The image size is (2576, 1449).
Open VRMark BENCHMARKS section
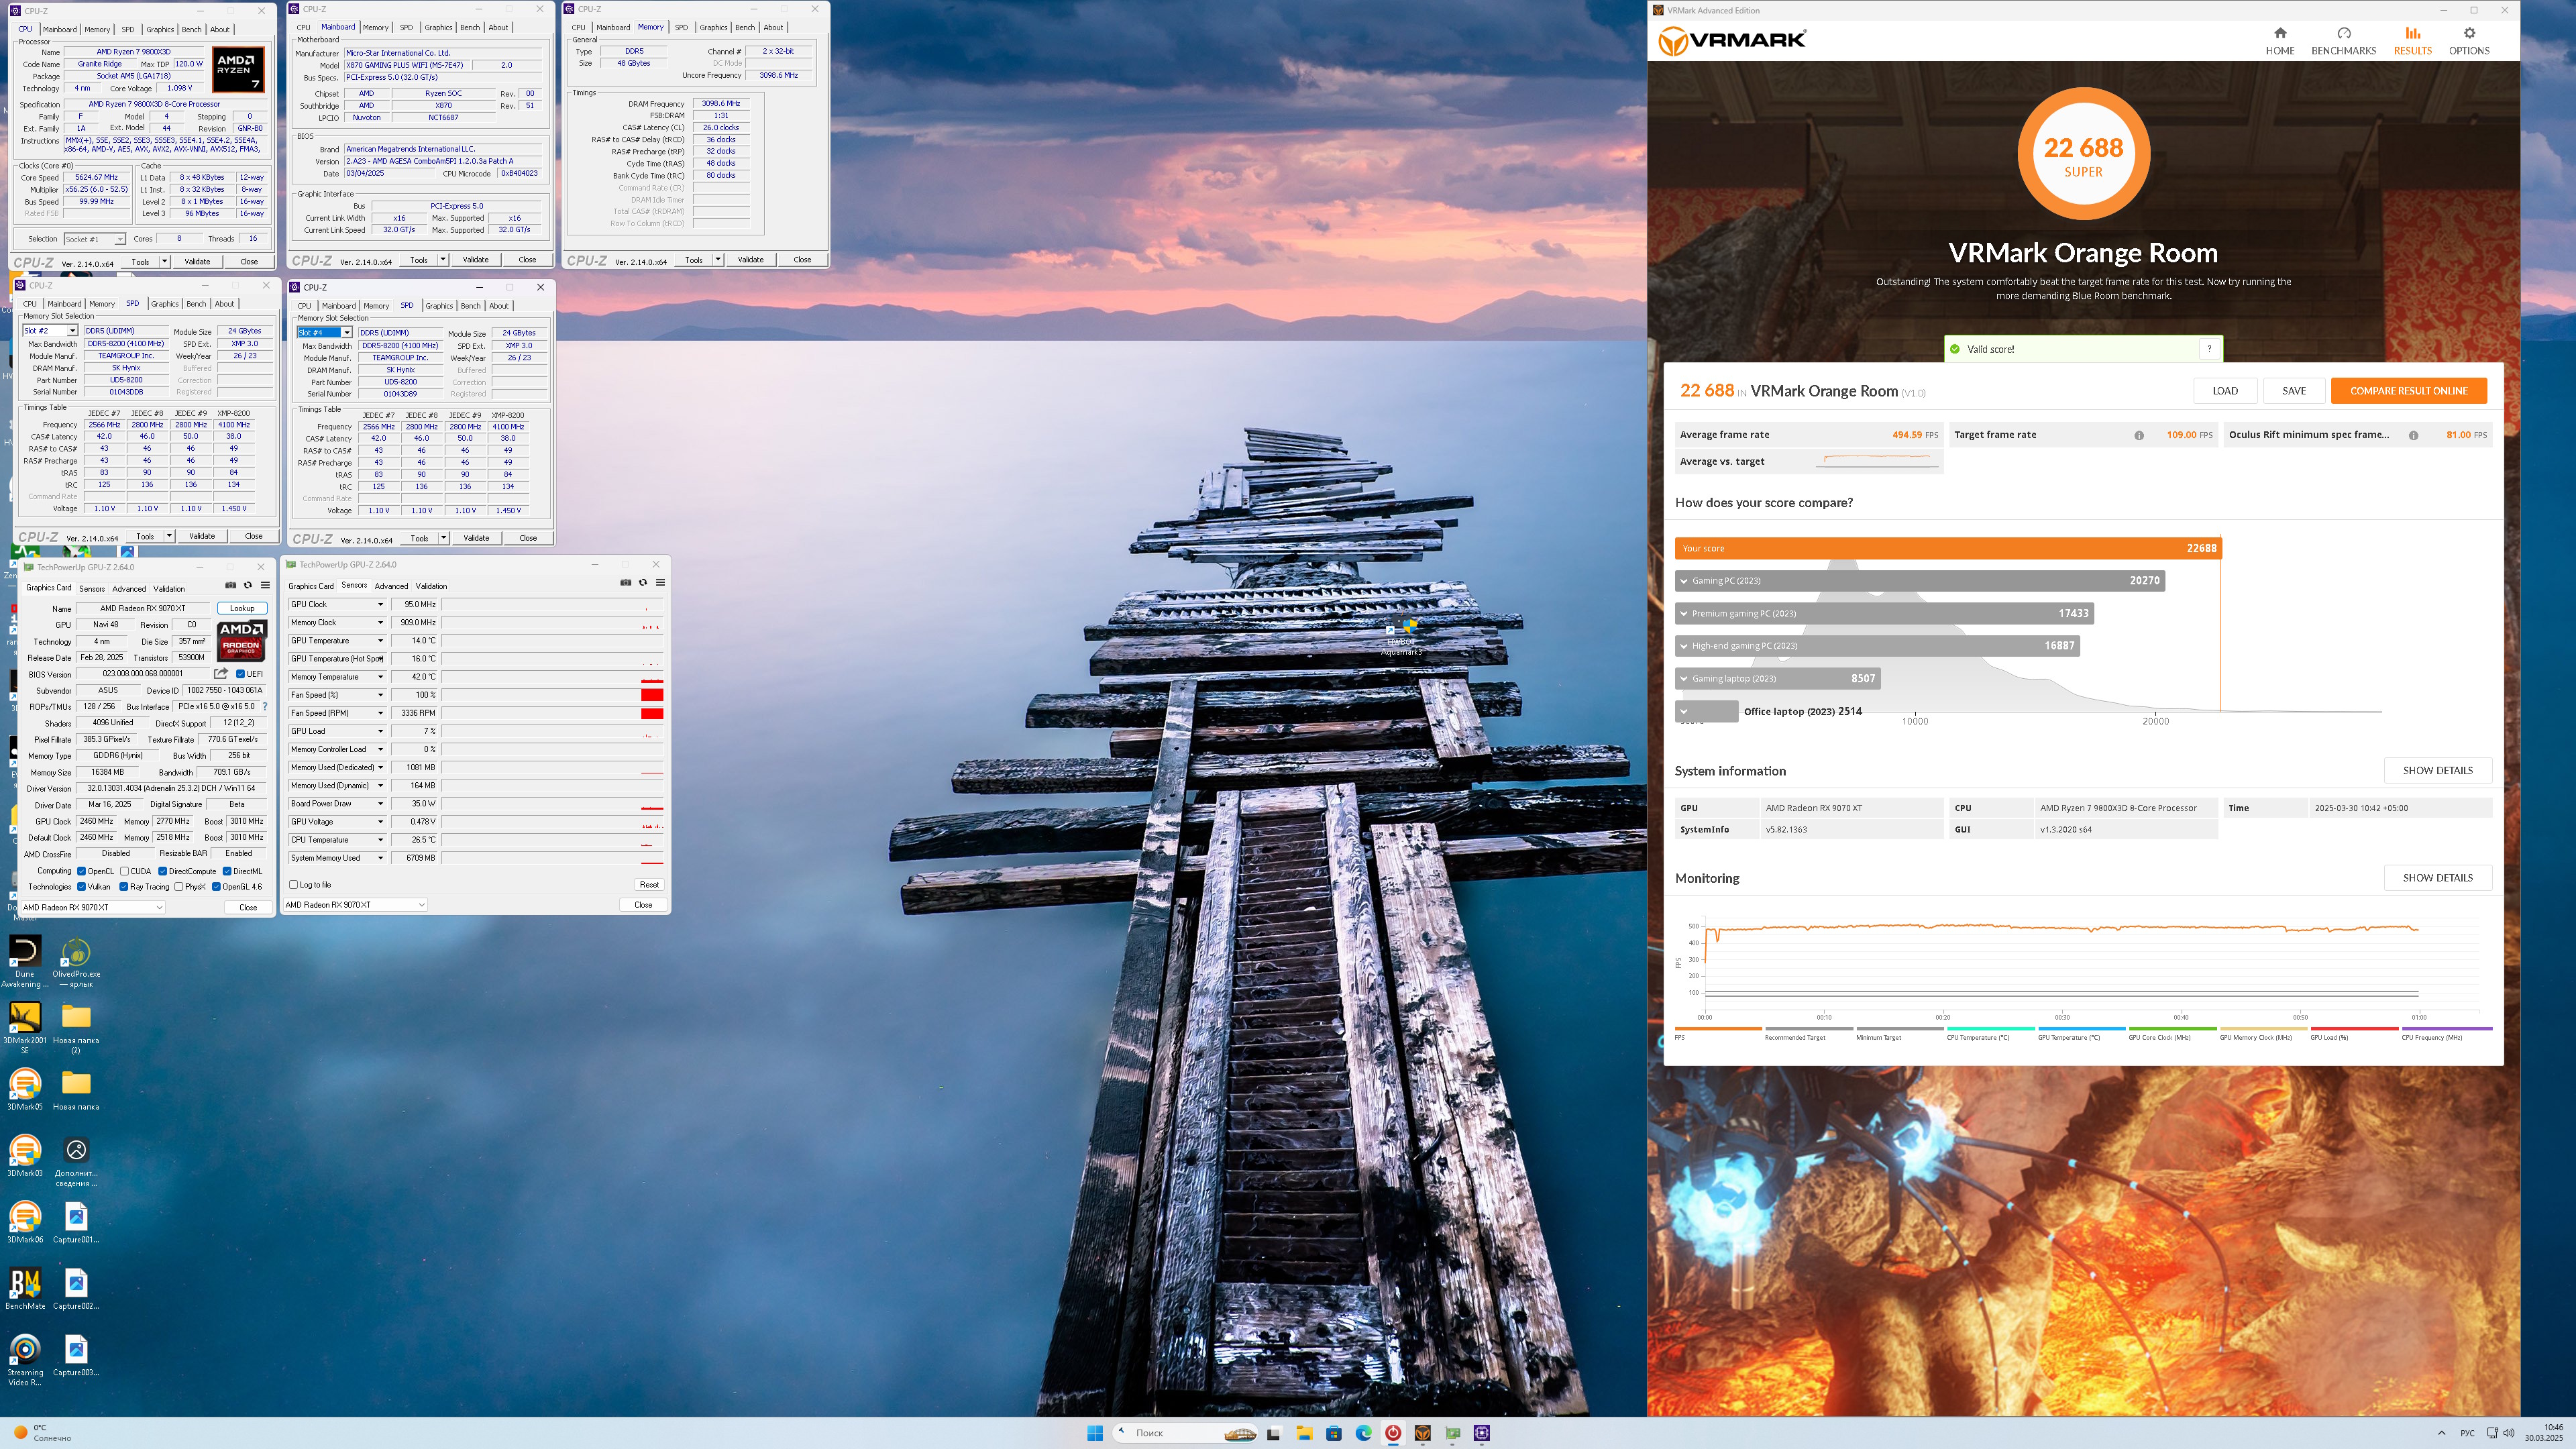(2343, 41)
